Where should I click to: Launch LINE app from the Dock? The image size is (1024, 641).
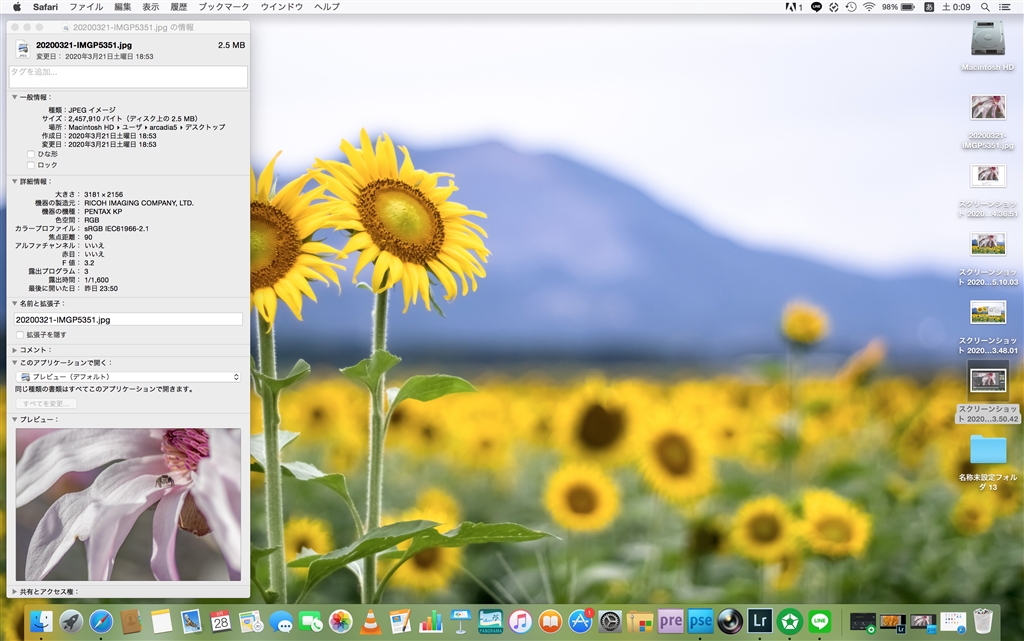[x=820, y=621]
